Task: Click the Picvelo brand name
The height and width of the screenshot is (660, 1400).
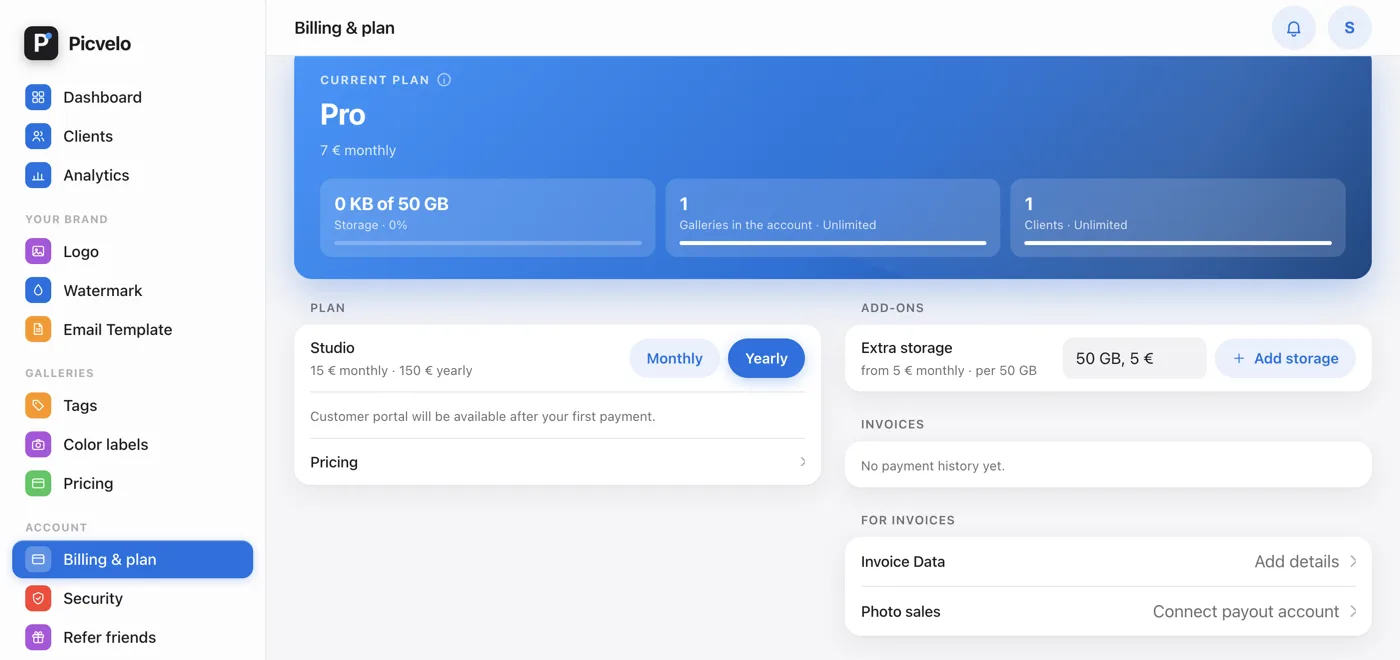Action: pos(100,43)
